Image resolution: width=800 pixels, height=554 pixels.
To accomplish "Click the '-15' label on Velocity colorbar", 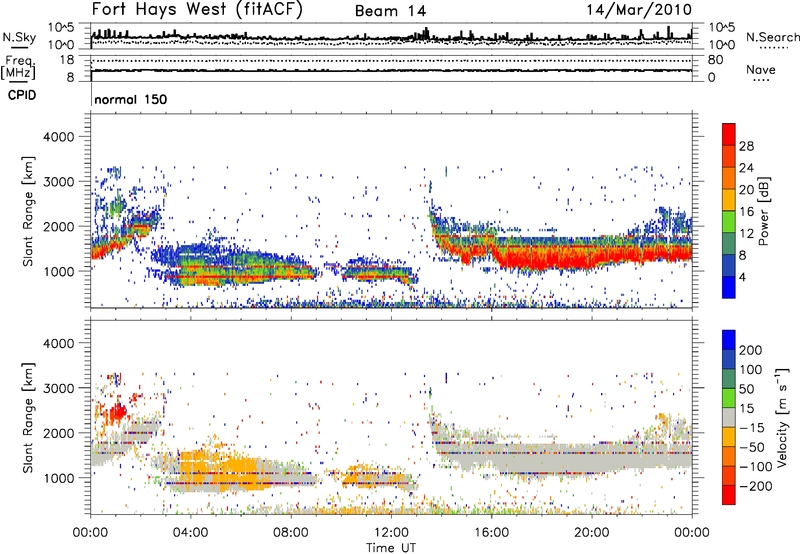I will [751, 427].
